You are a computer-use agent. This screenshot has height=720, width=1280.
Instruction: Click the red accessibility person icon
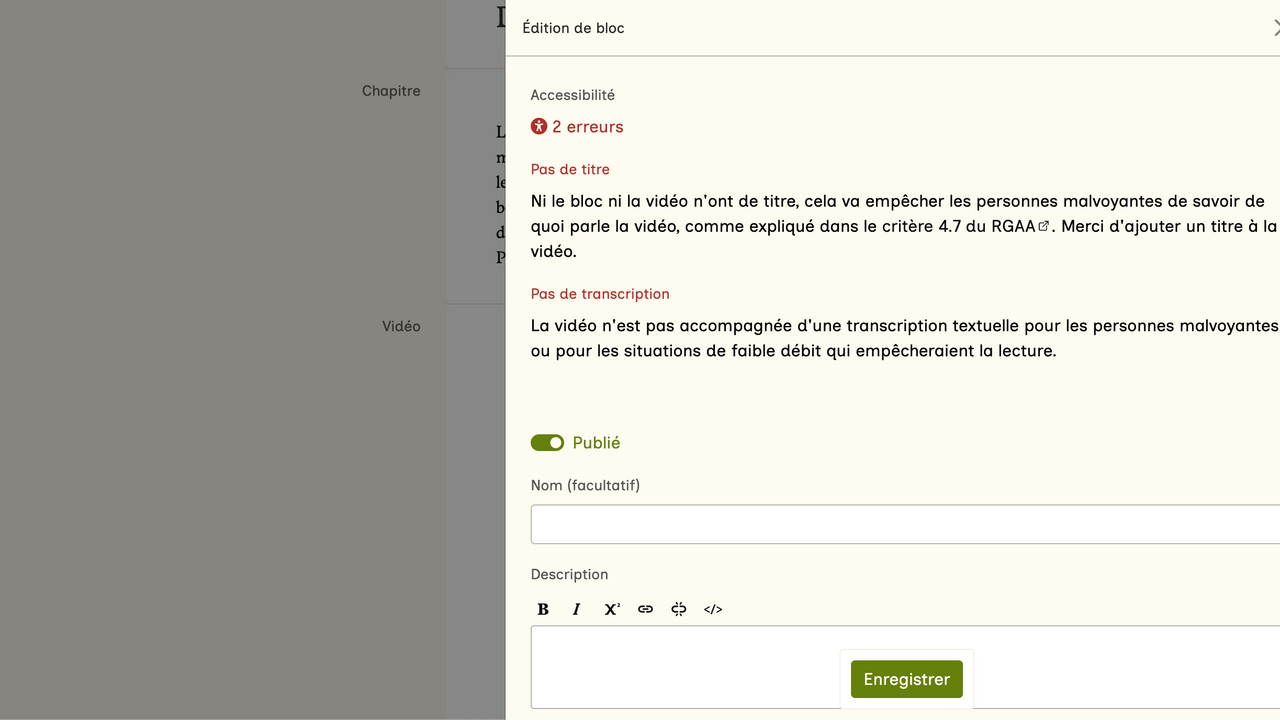[x=539, y=127]
